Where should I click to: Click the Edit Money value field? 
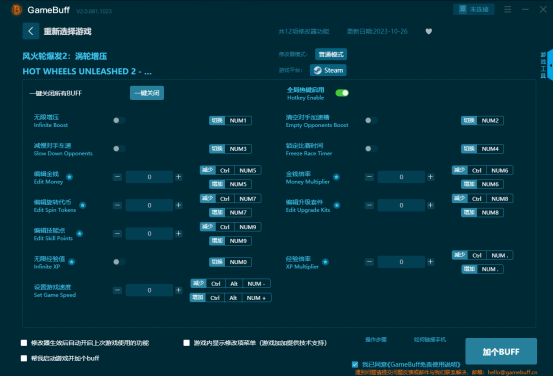click(149, 177)
